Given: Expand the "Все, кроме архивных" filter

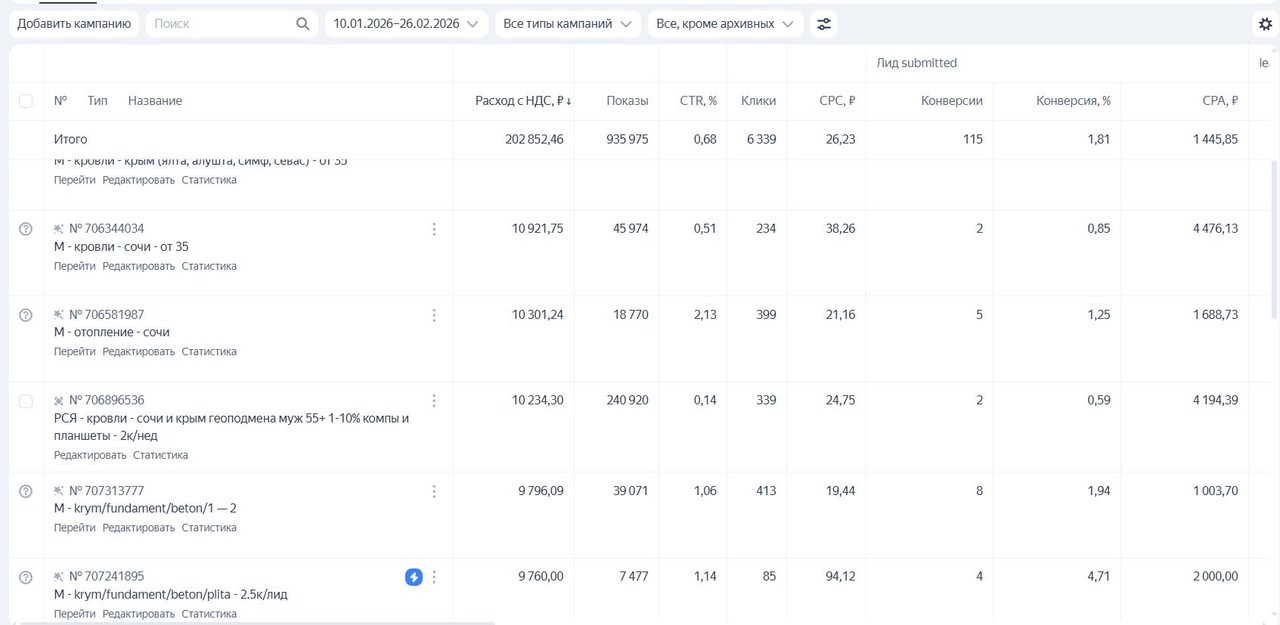Looking at the screenshot, I should pyautogui.click(x=725, y=24).
